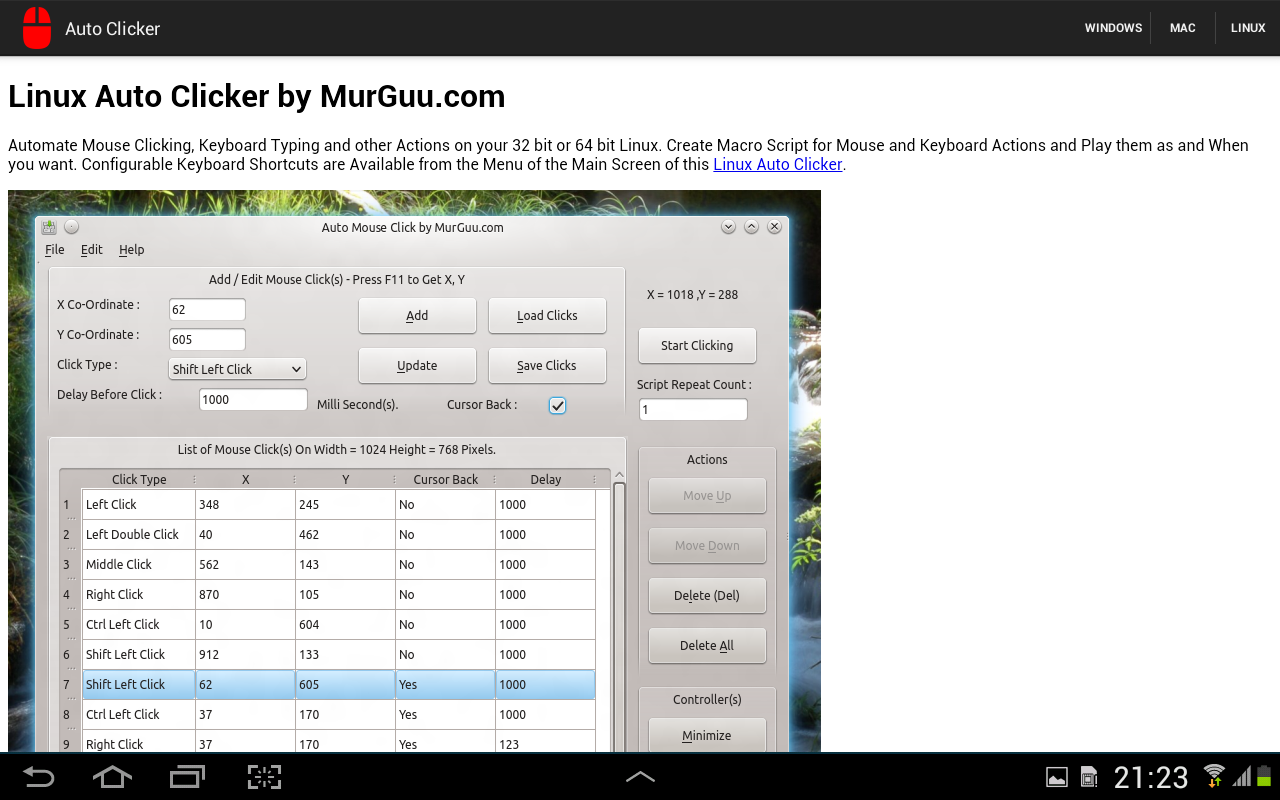Toggle the Cursor Back checkbox
1280x800 pixels.
pos(557,405)
